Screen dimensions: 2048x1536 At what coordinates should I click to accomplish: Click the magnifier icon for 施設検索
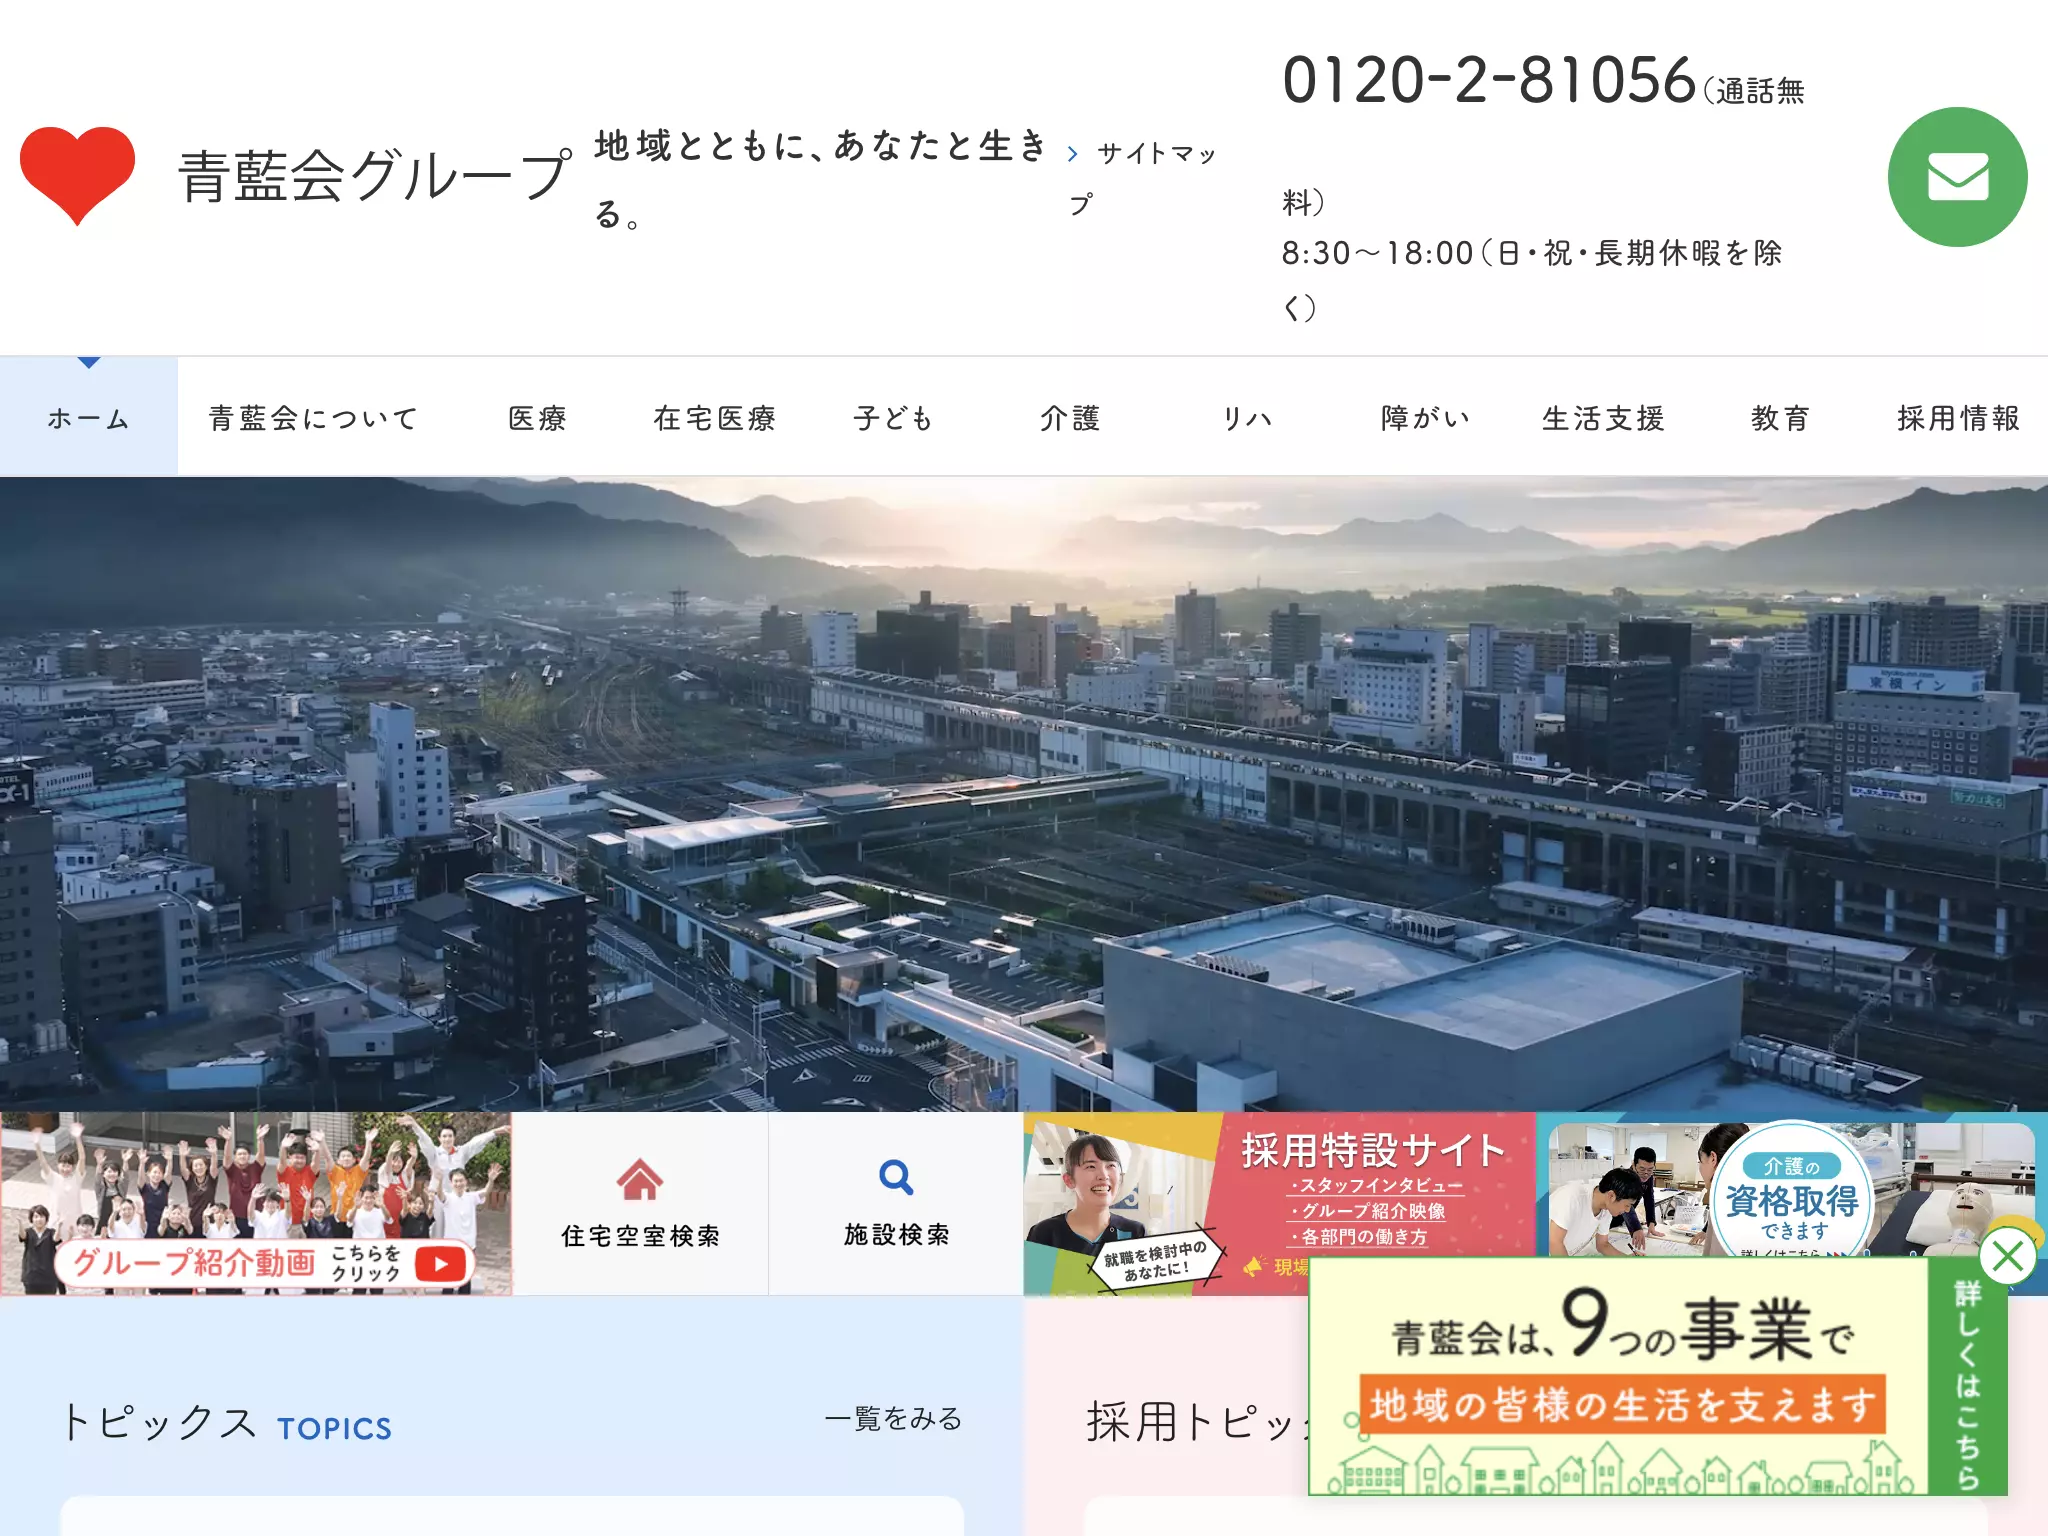coord(896,1177)
